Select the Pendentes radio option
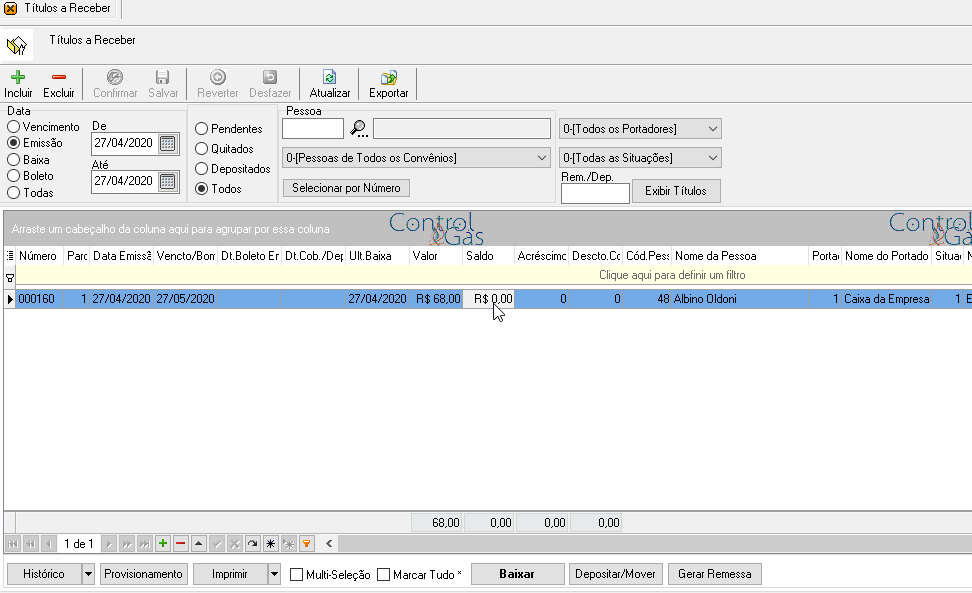The image size is (972, 593). click(201, 129)
